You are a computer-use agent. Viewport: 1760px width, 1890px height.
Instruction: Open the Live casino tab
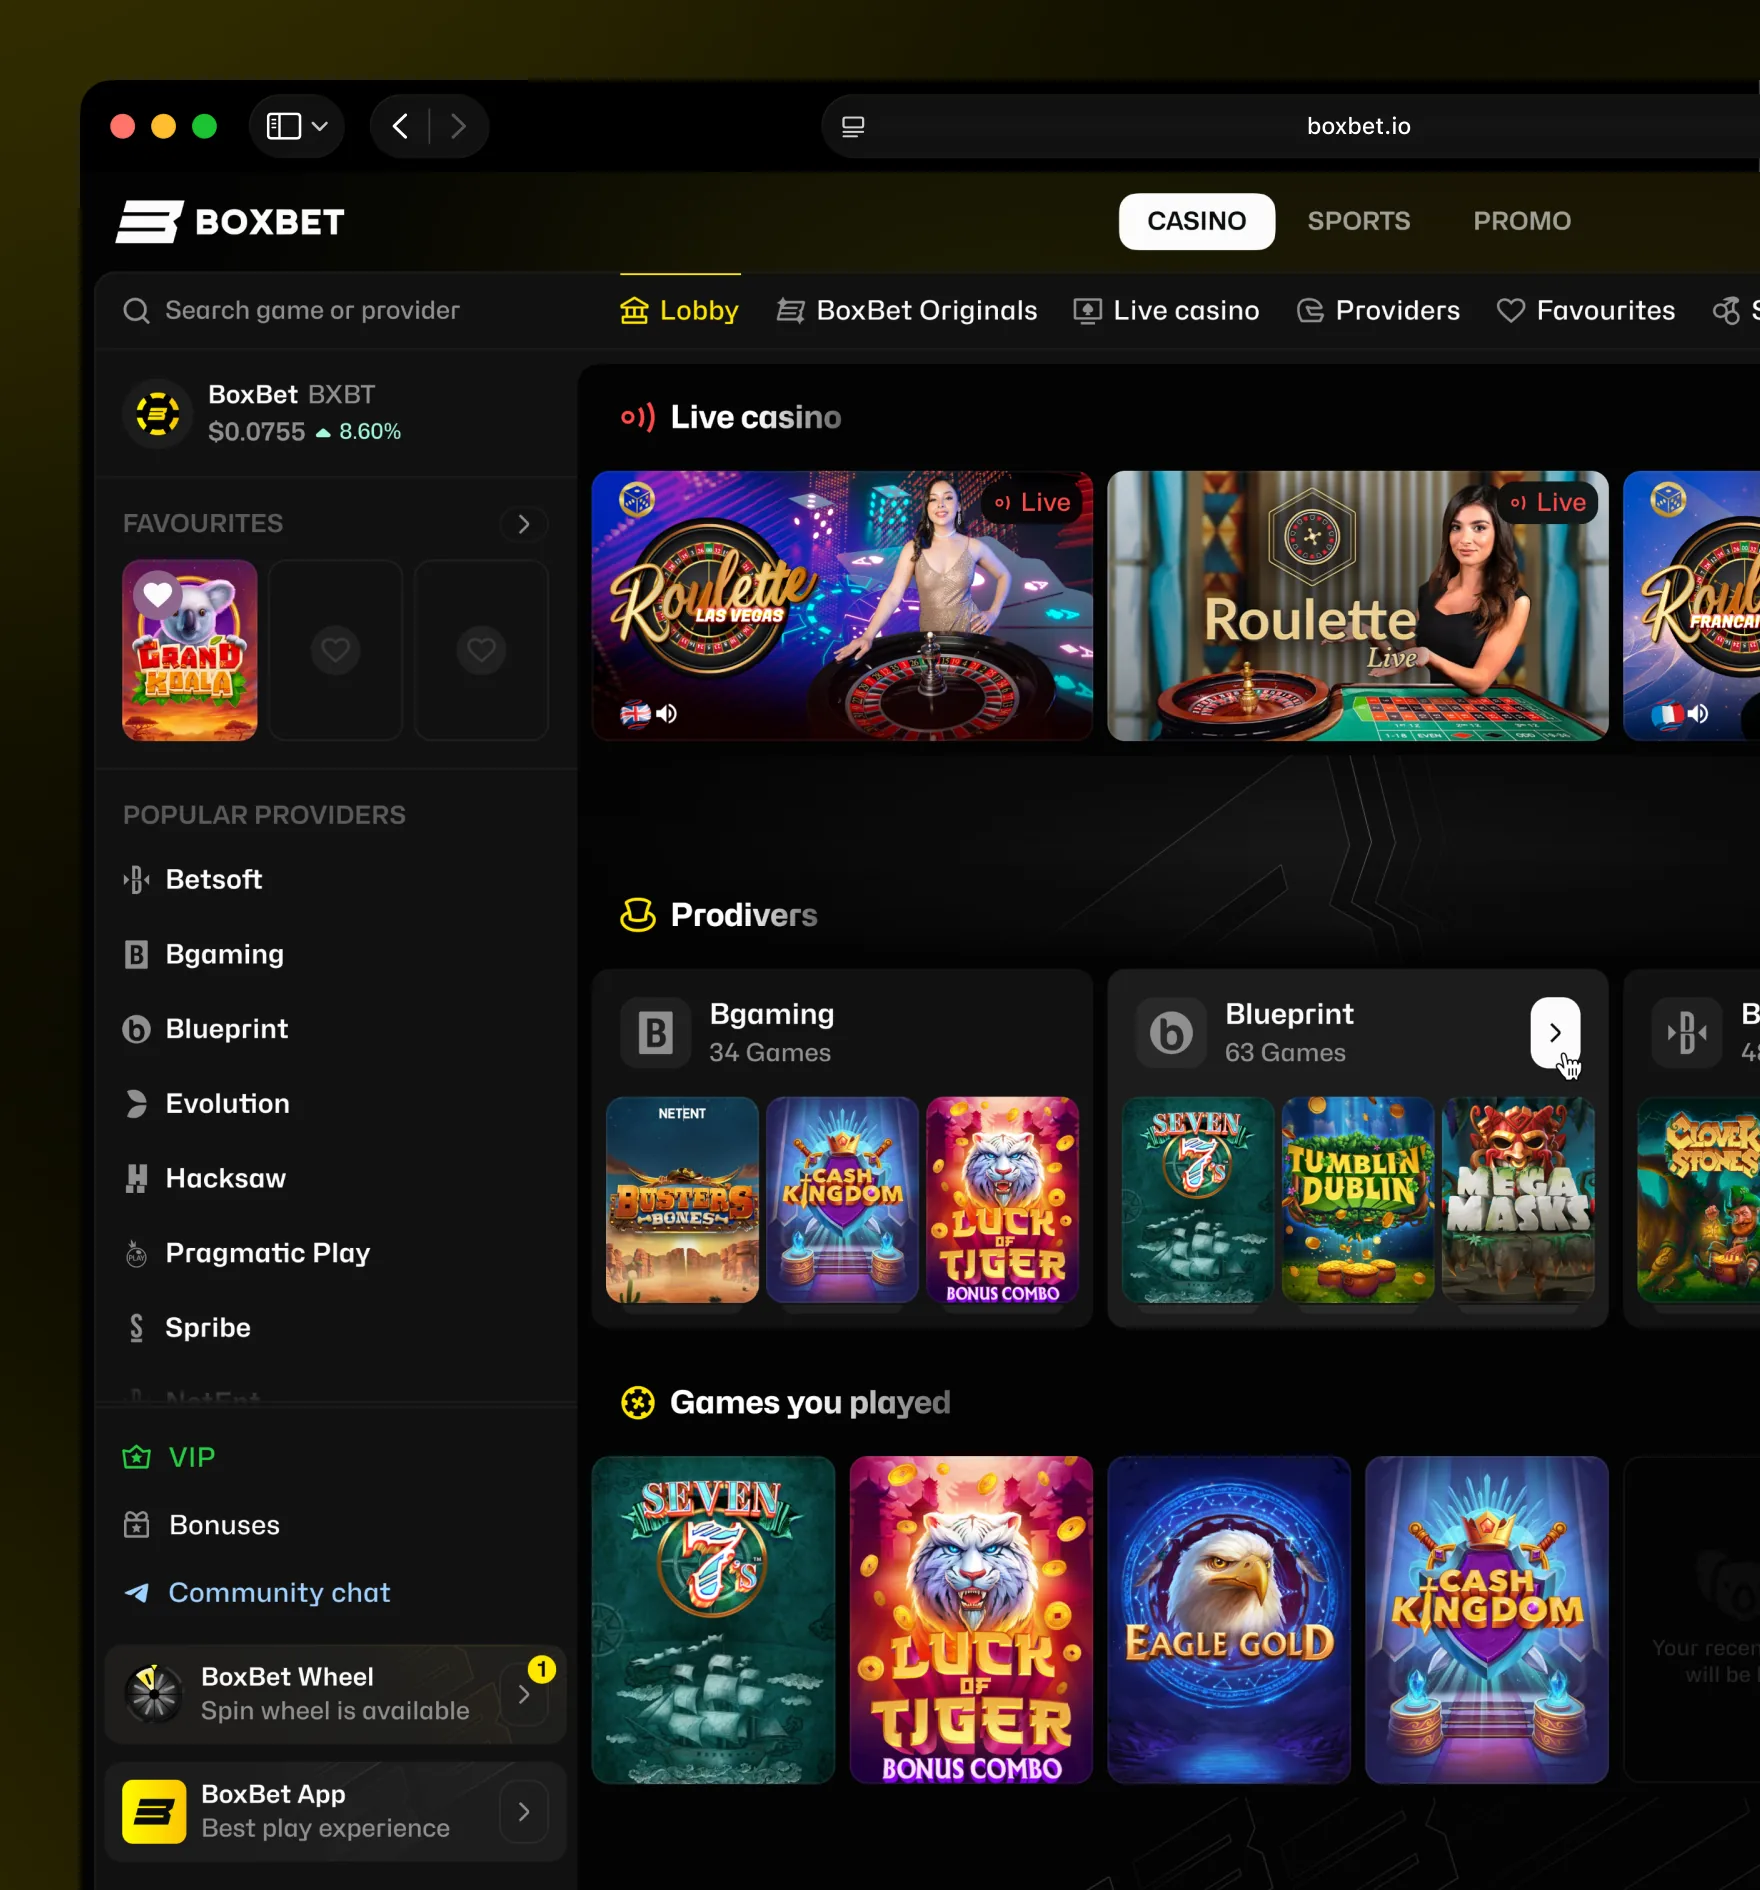coord(1166,311)
